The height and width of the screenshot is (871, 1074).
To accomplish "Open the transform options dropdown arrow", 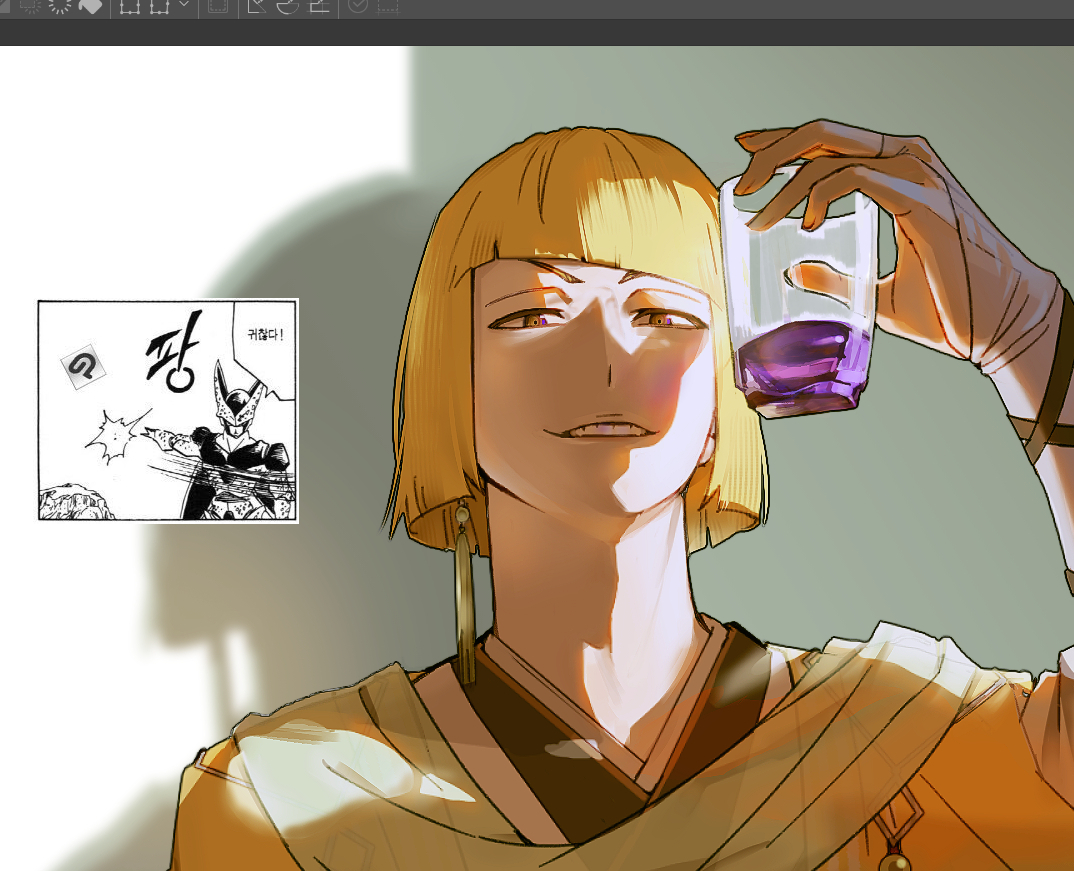I will (184, 5).
